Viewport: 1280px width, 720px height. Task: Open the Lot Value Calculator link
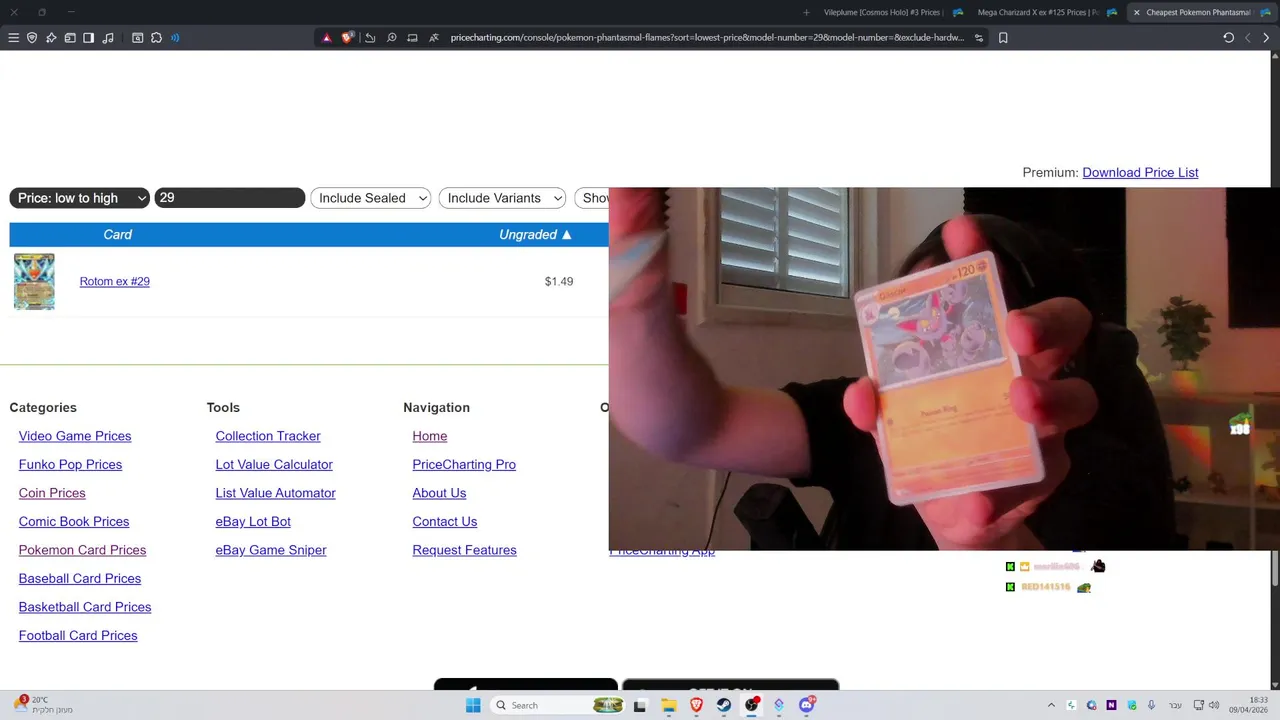click(x=274, y=464)
